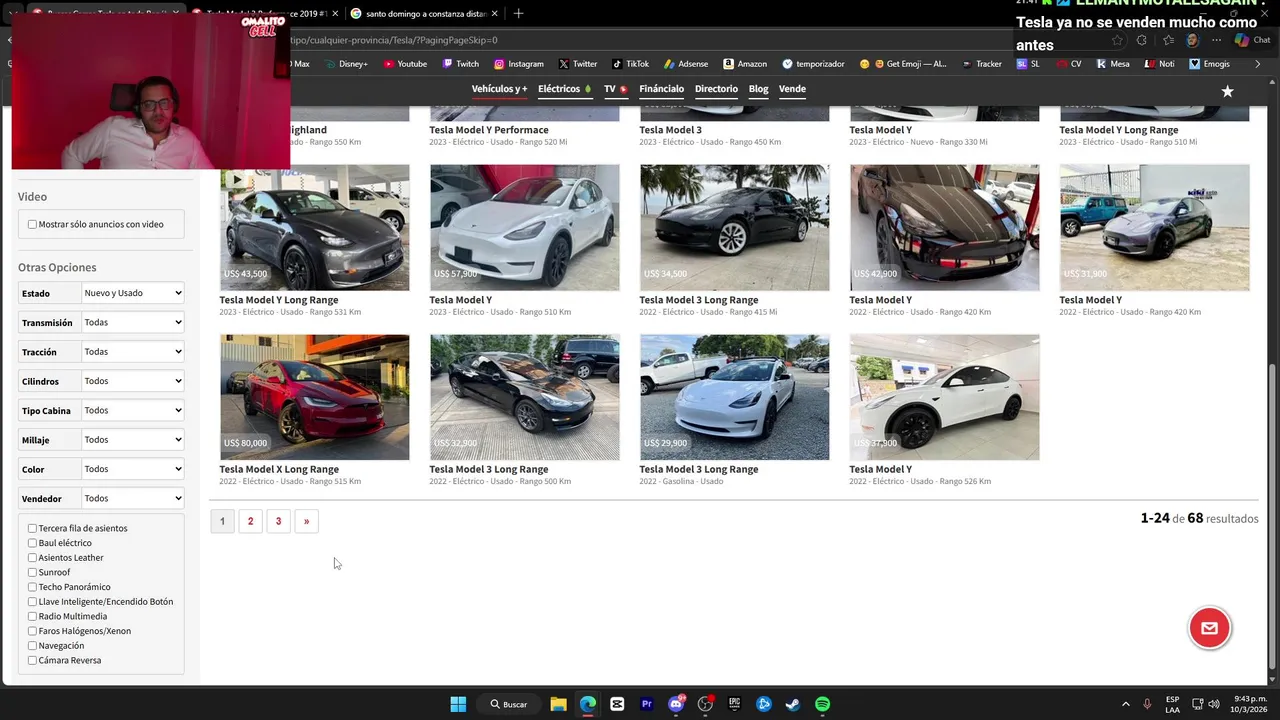Open the Directorio menu item

click(716, 89)
